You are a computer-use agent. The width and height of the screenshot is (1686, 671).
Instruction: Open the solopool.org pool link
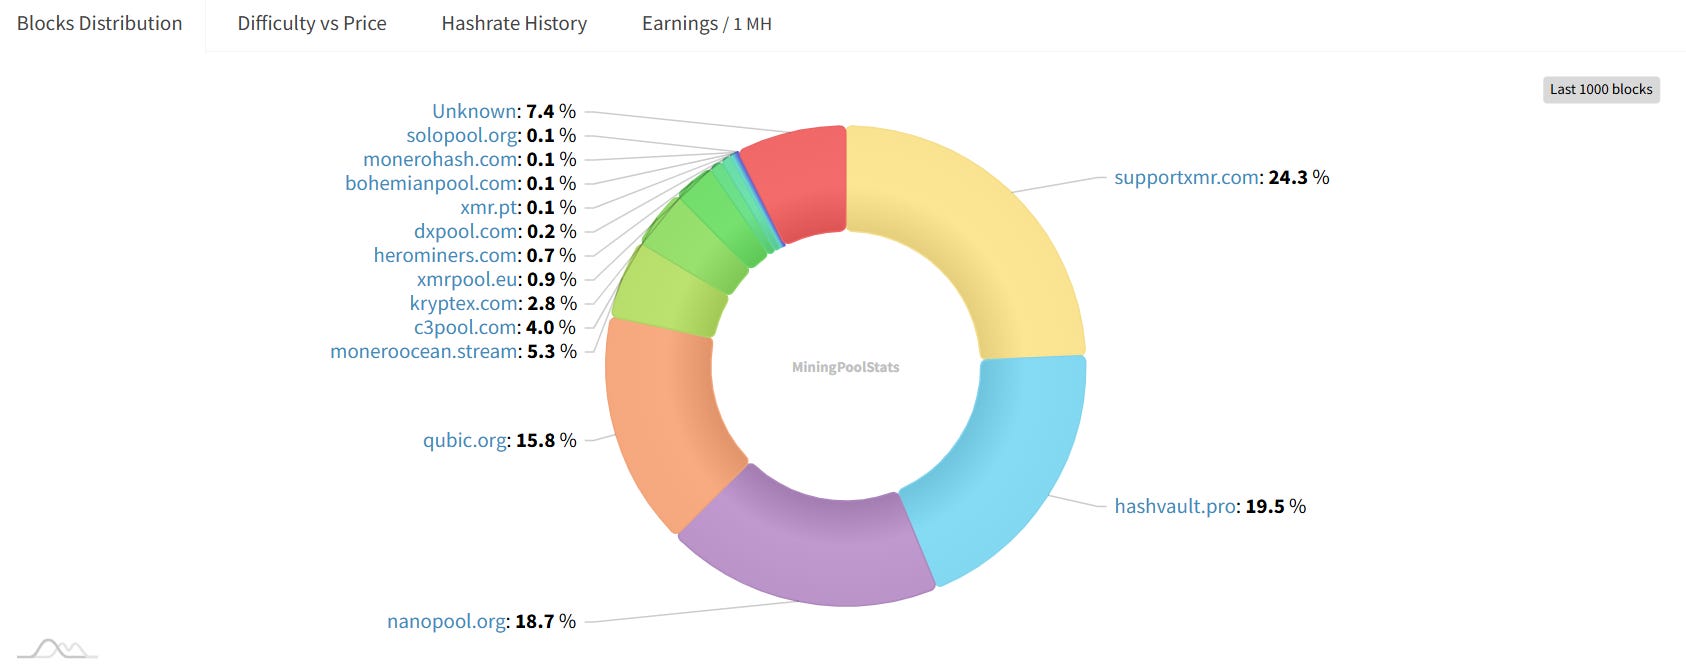pyautogui.click(x=462, y=135)
